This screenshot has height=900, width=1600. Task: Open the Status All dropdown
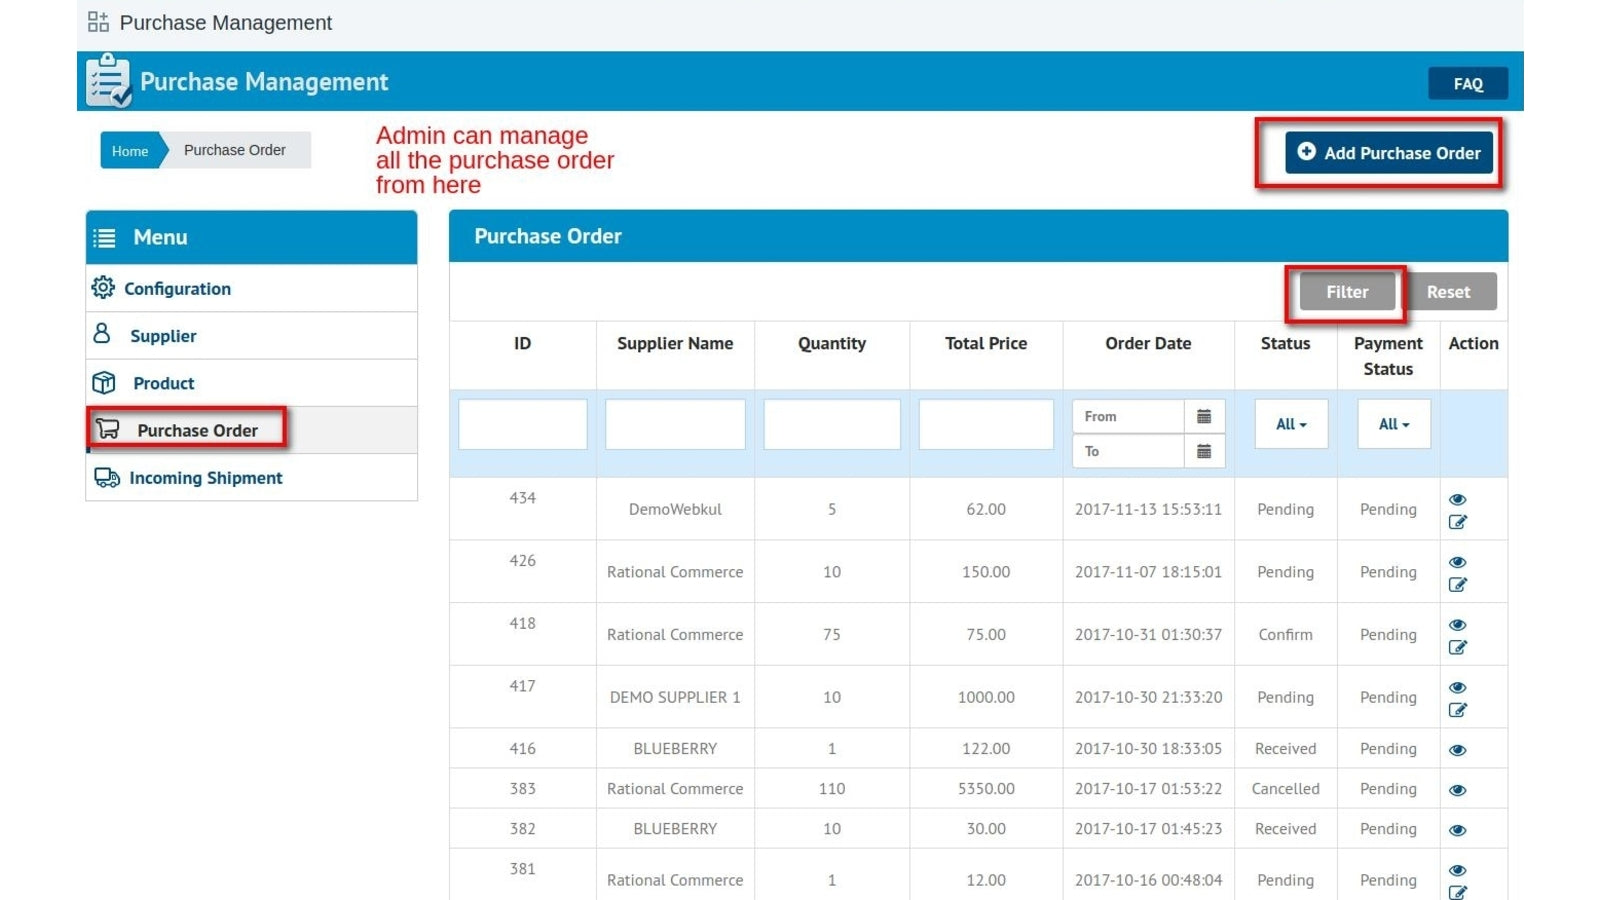(x=1289, y=424)
